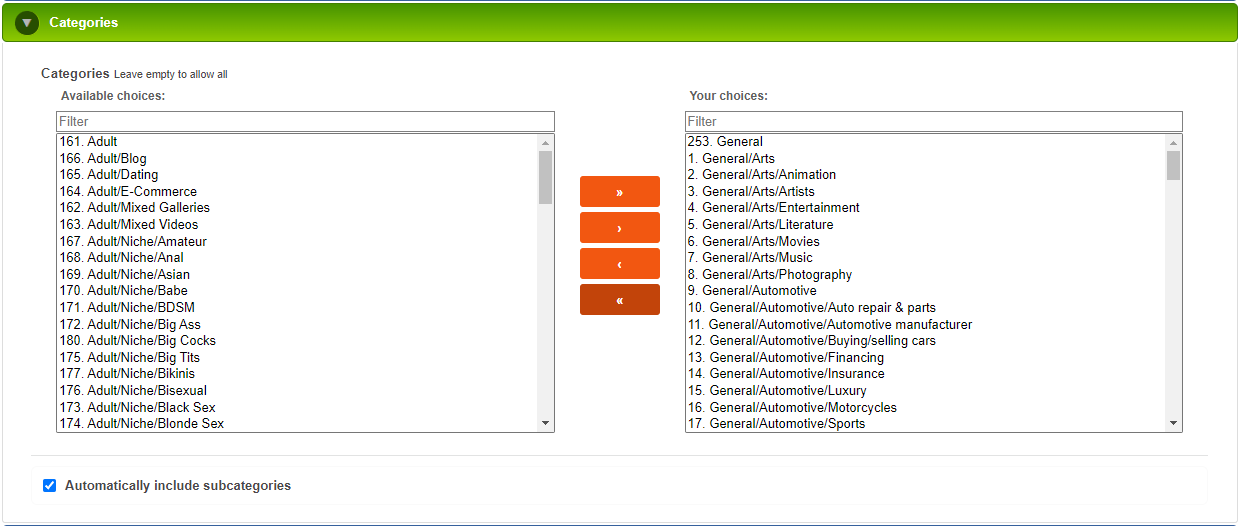The width and height of the screenshot is (1242, 526).
Task: Collapse the Categories section arrow icon
Action: tap(27, 22)
